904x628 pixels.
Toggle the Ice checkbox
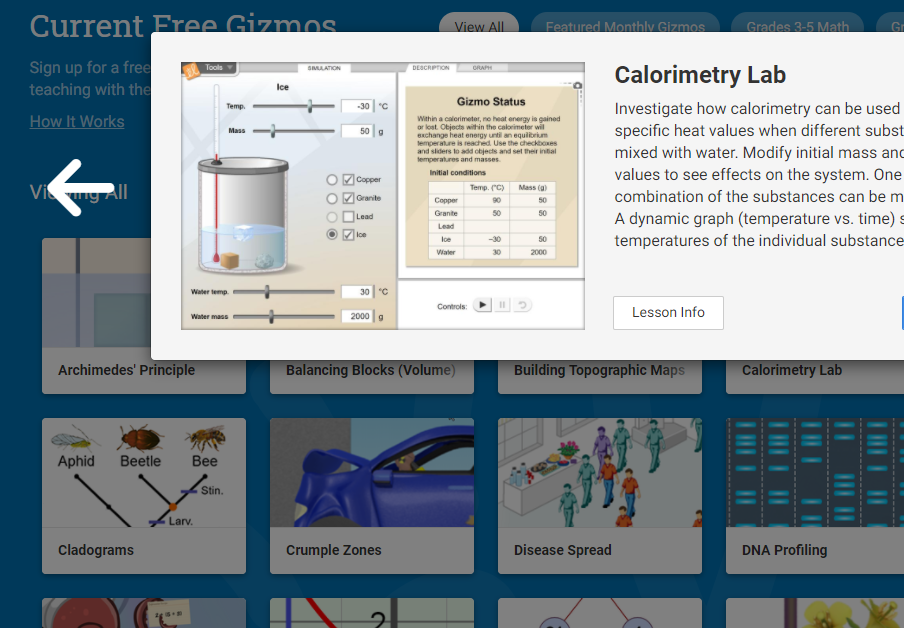(348, 234)
